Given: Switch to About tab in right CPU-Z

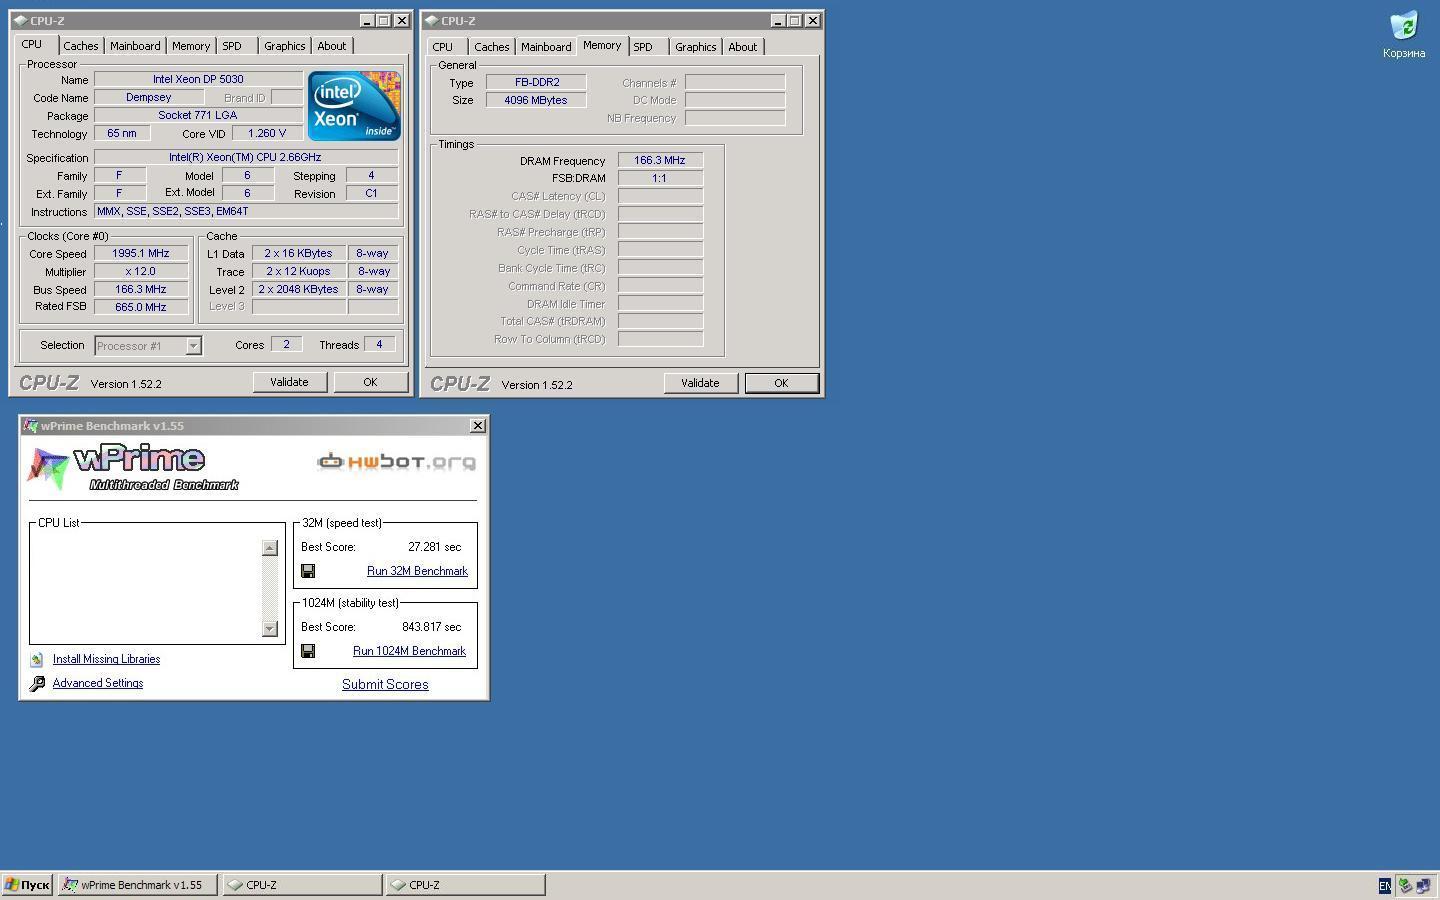Looking at the screenshot, I should point(743,47).
